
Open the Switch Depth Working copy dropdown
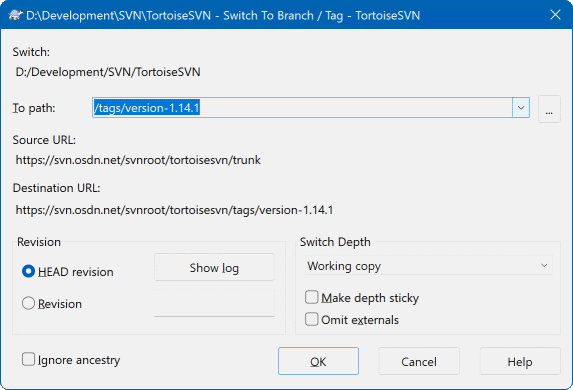click(429, 266)
